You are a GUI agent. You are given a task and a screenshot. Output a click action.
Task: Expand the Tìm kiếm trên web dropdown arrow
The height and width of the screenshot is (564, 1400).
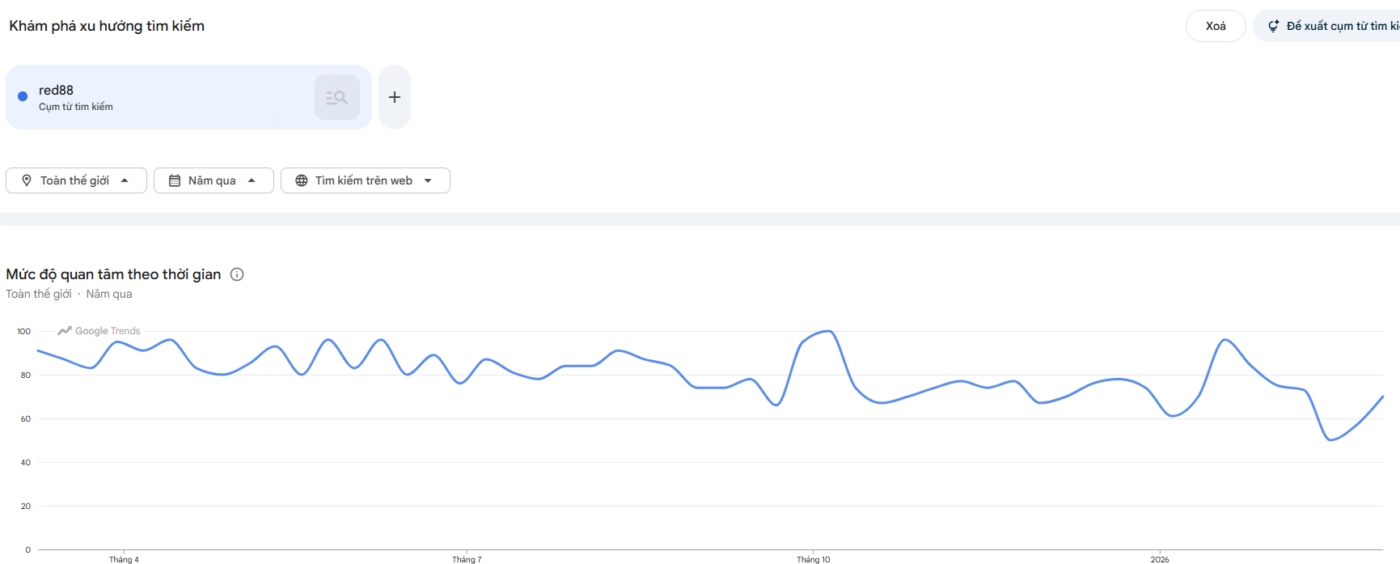[x=428, y=181]
